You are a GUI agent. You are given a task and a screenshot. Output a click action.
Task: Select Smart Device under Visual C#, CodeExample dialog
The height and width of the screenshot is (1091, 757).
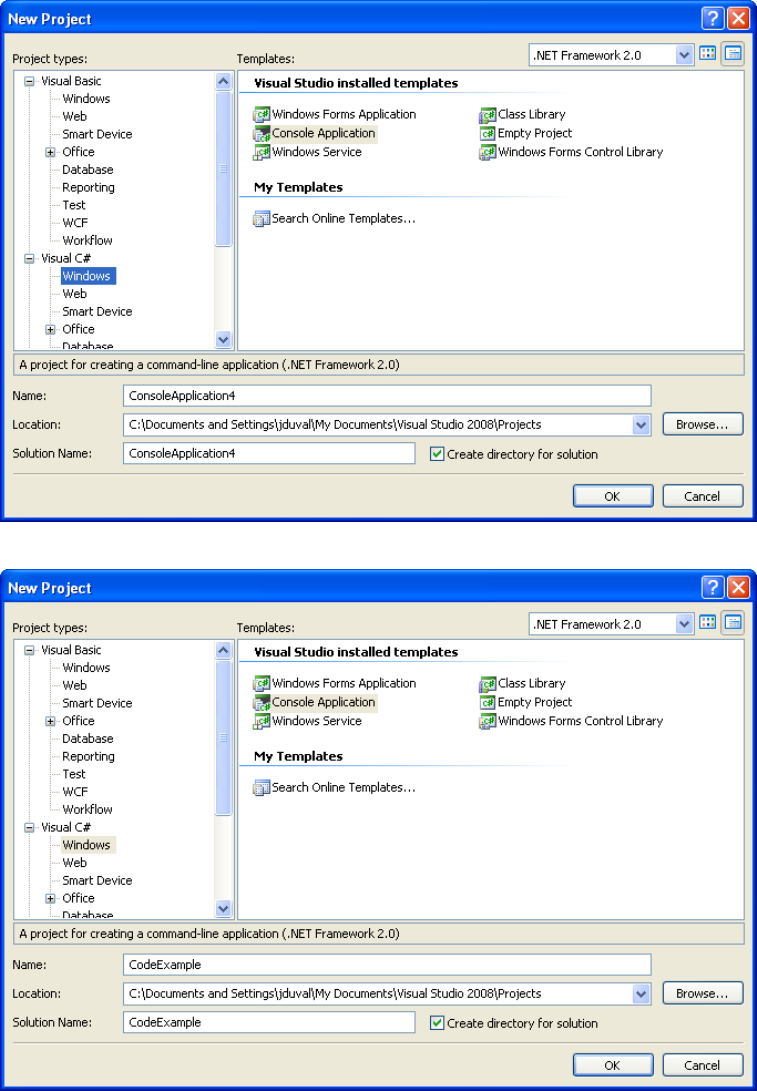pos(97,881)
